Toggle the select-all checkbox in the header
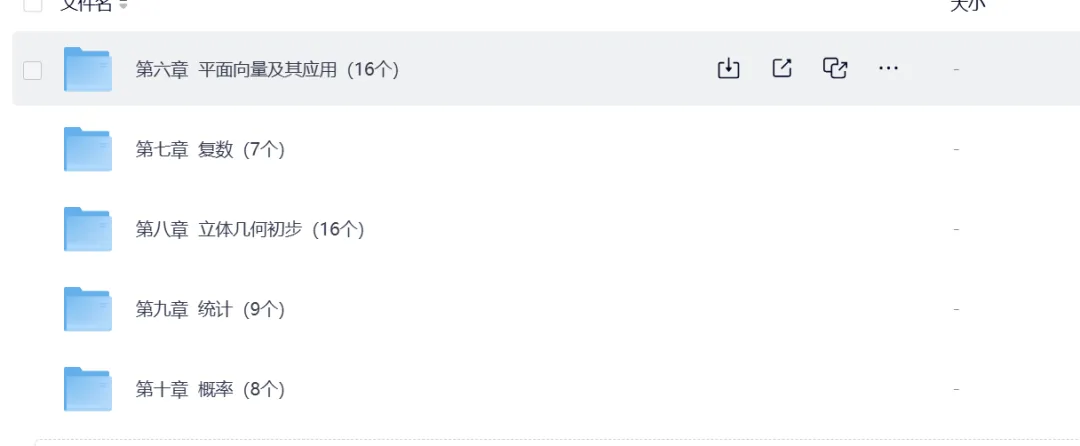This screenshot has height=446, width=1080. pos(32,4)
